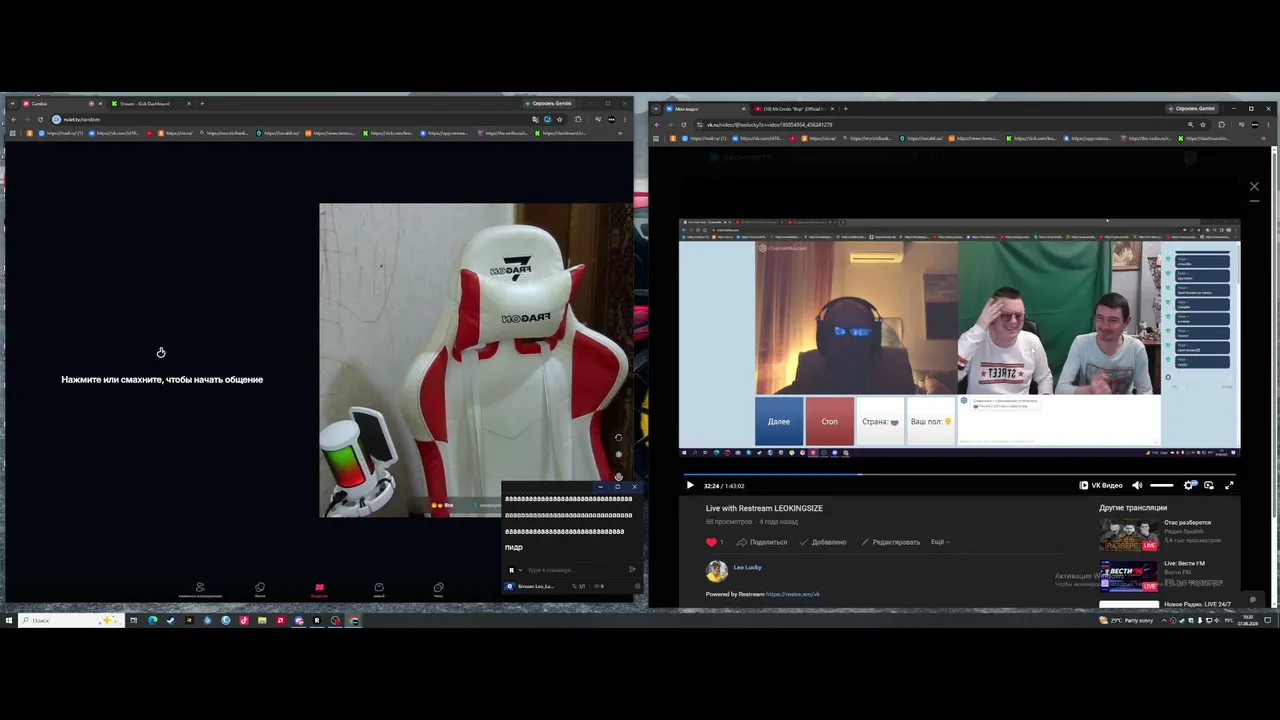Expand channel selector dropdown beside R icon
This screenshot has height=720, width=1280.
click(x=519, y=570)
